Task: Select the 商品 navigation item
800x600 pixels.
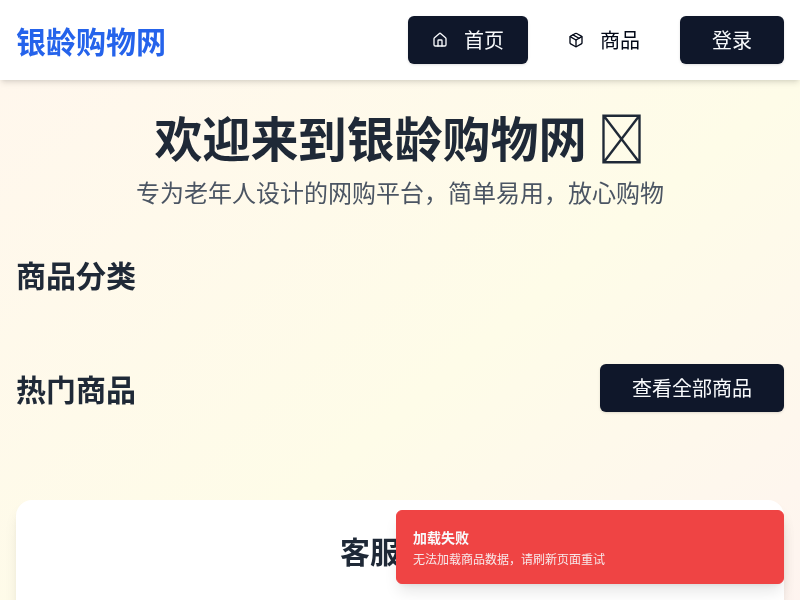Action: (604, 40)
